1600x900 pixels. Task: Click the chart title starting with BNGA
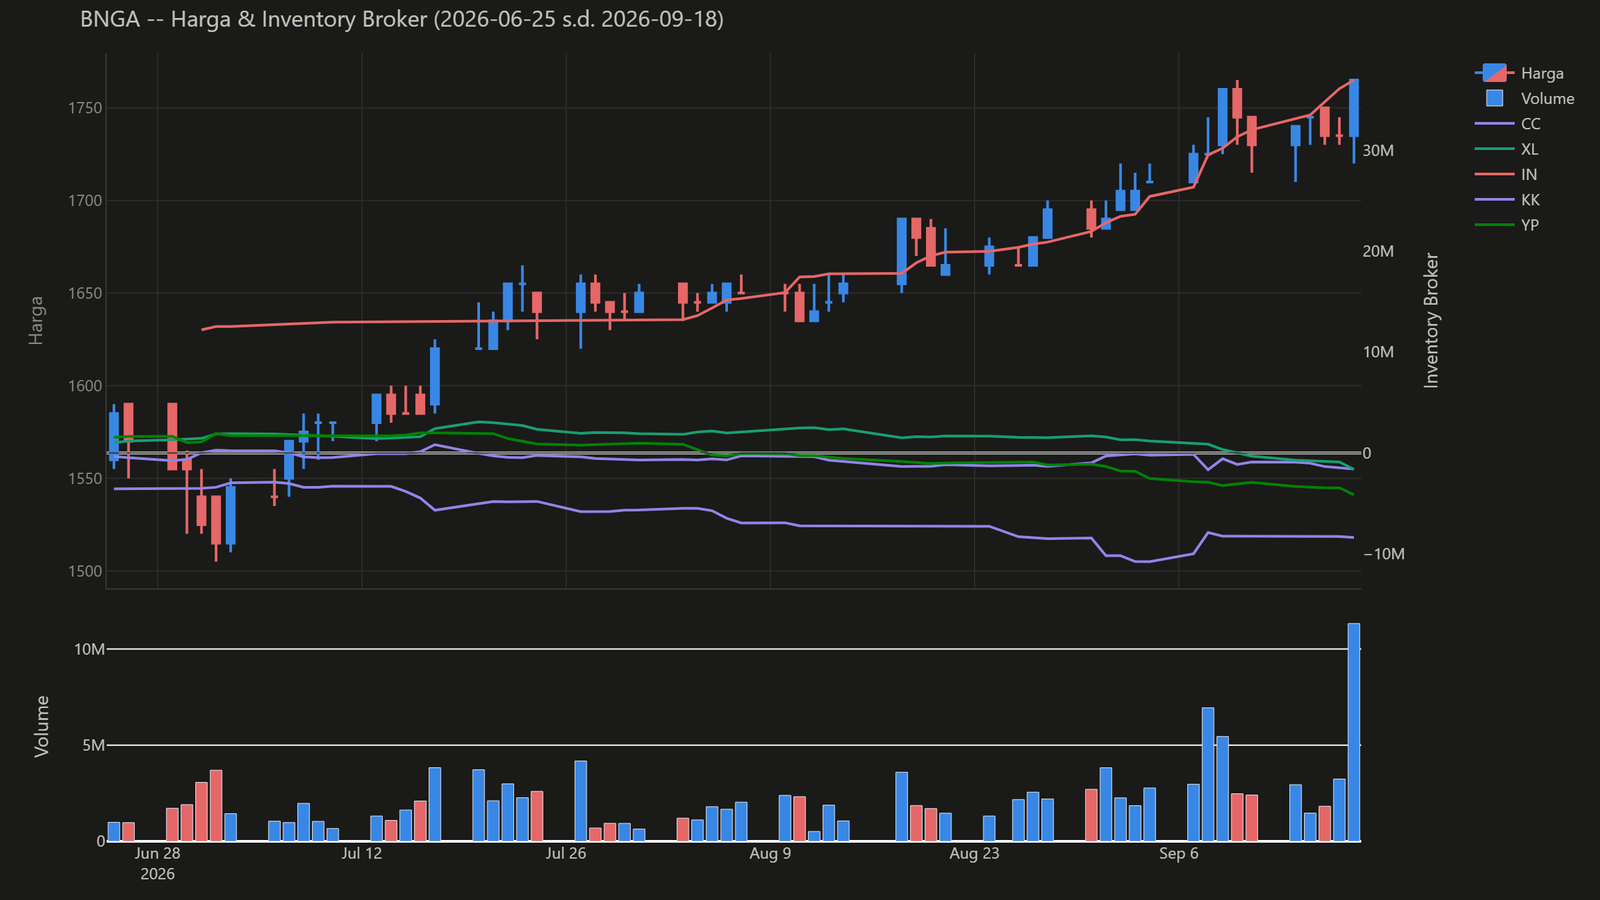(402, 19)
